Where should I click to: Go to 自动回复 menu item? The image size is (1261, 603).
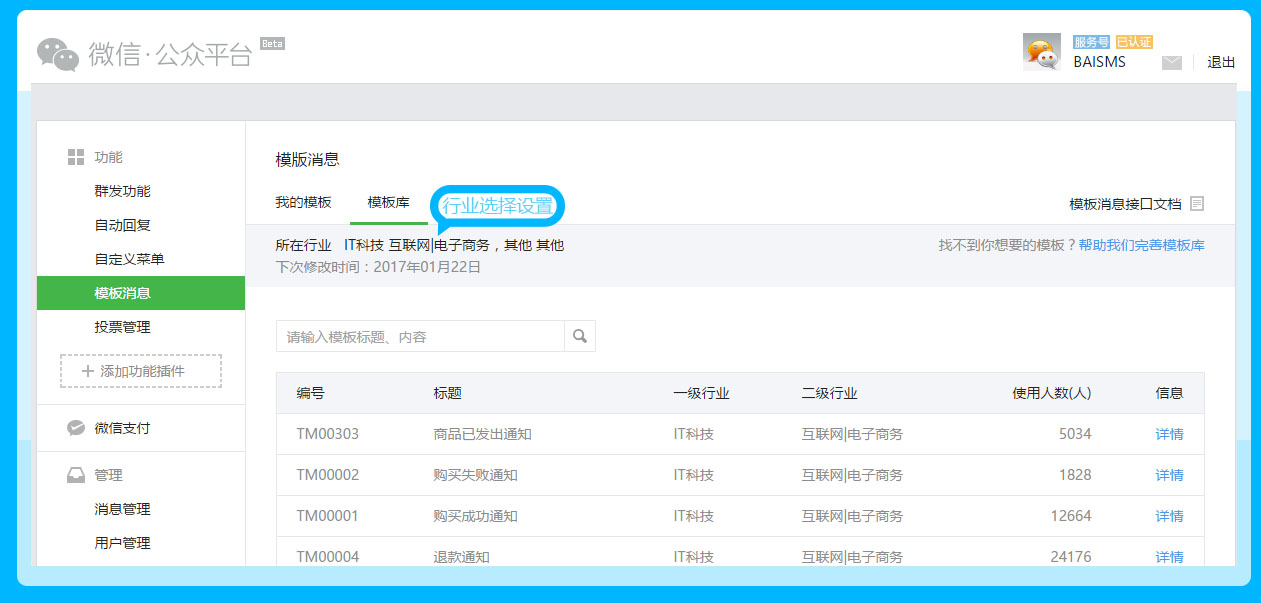coord(122,225)
